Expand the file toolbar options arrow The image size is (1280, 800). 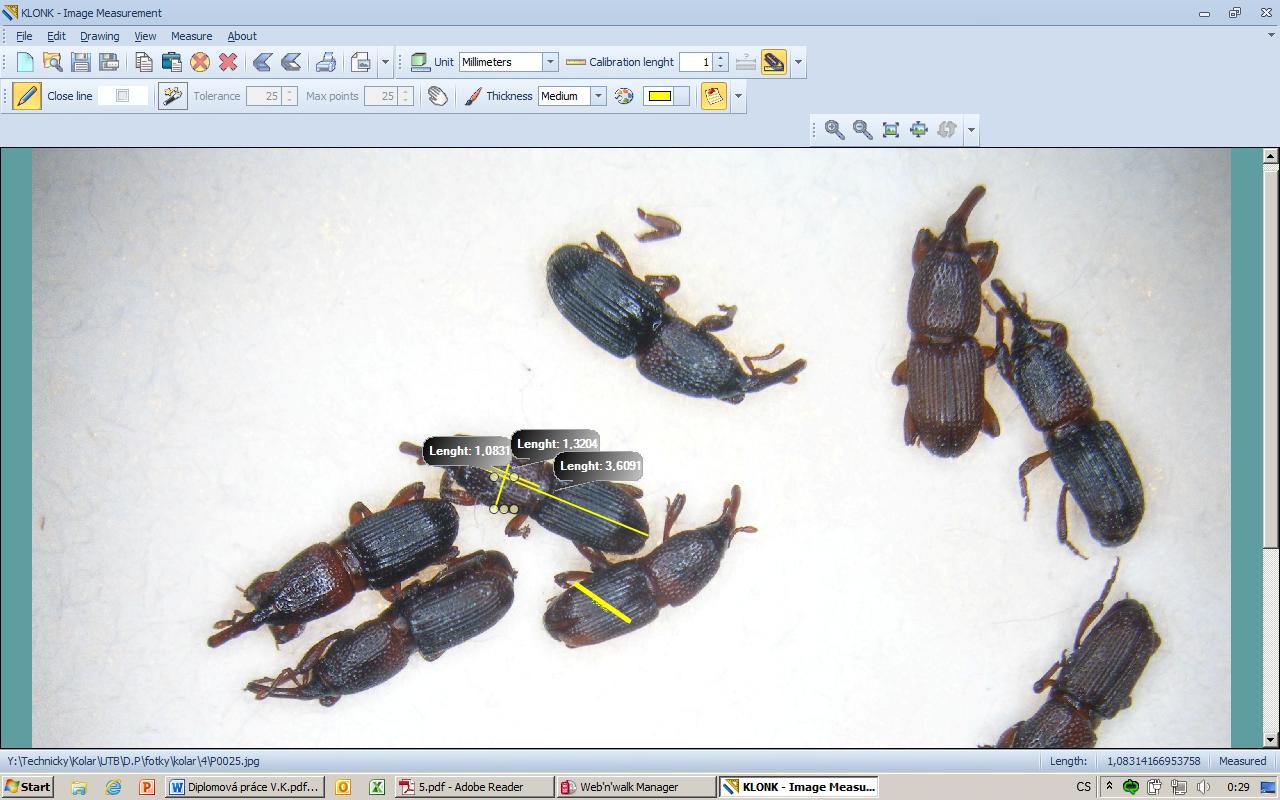tap(385, 62)
